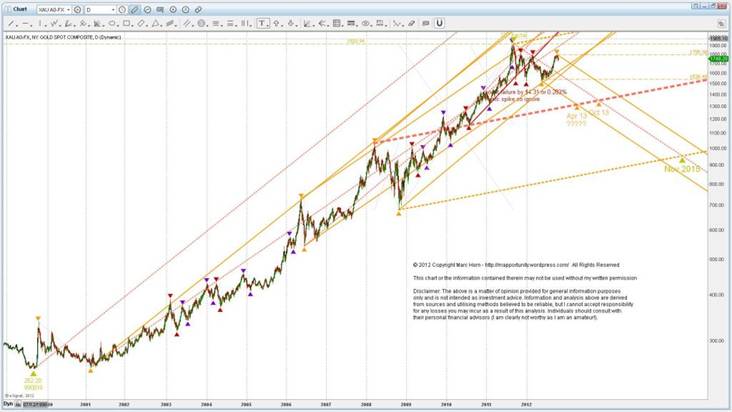Screen dimensions: 732x412
Task: Select the small comment box drawing icon
Action: tap(425, 23)
